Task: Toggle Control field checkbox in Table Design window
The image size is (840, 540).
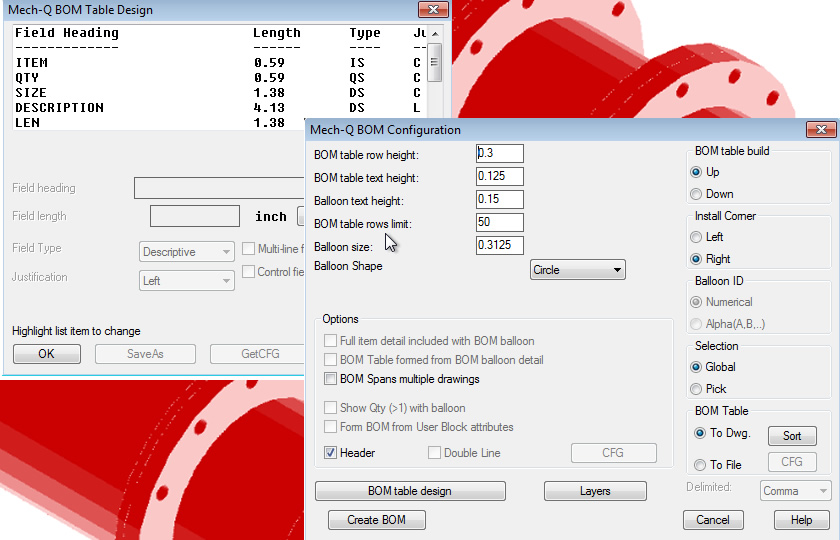Action: click(x=248, y=272)
